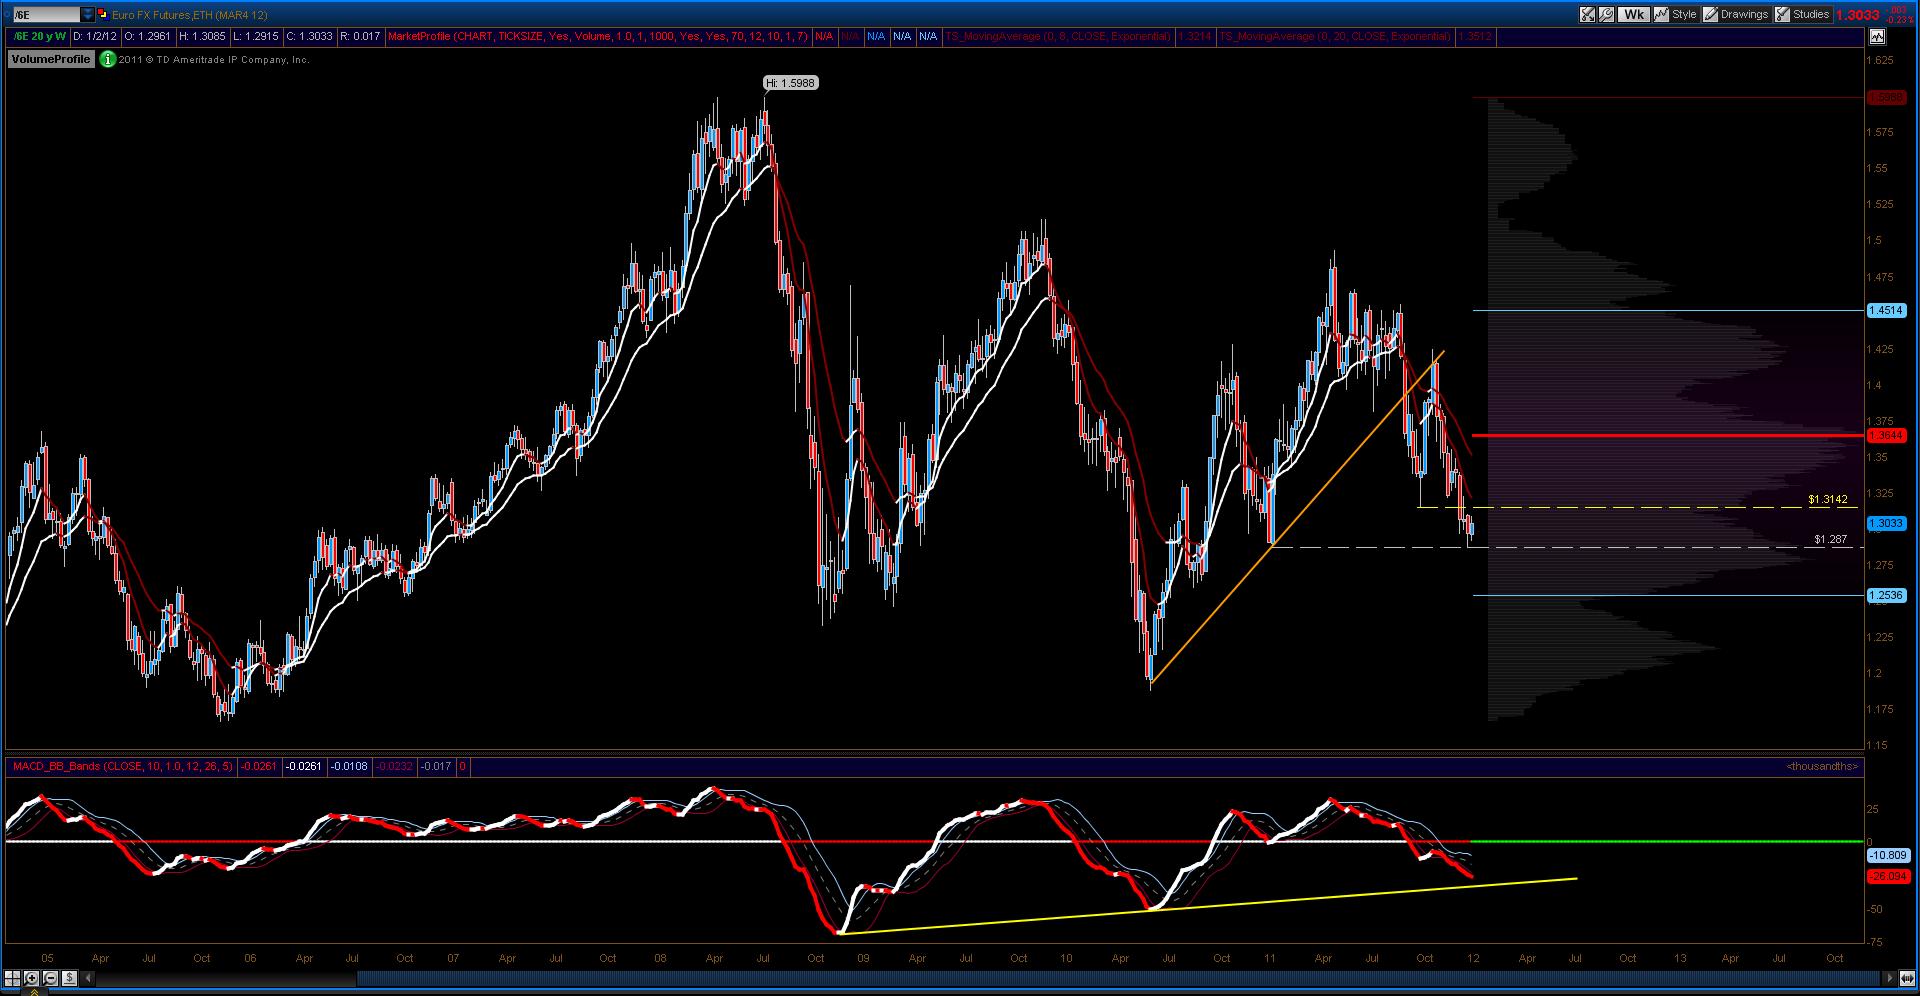Click the dollar sign price scale icon
The height and width of the screenshot is (996, 1920).
point(69,978)
